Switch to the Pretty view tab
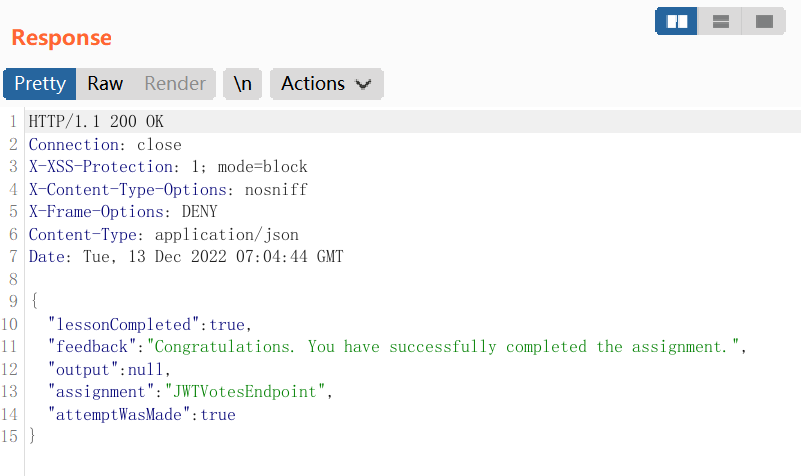This screenshot has height=476, width=807. click(x=40, y=83)
